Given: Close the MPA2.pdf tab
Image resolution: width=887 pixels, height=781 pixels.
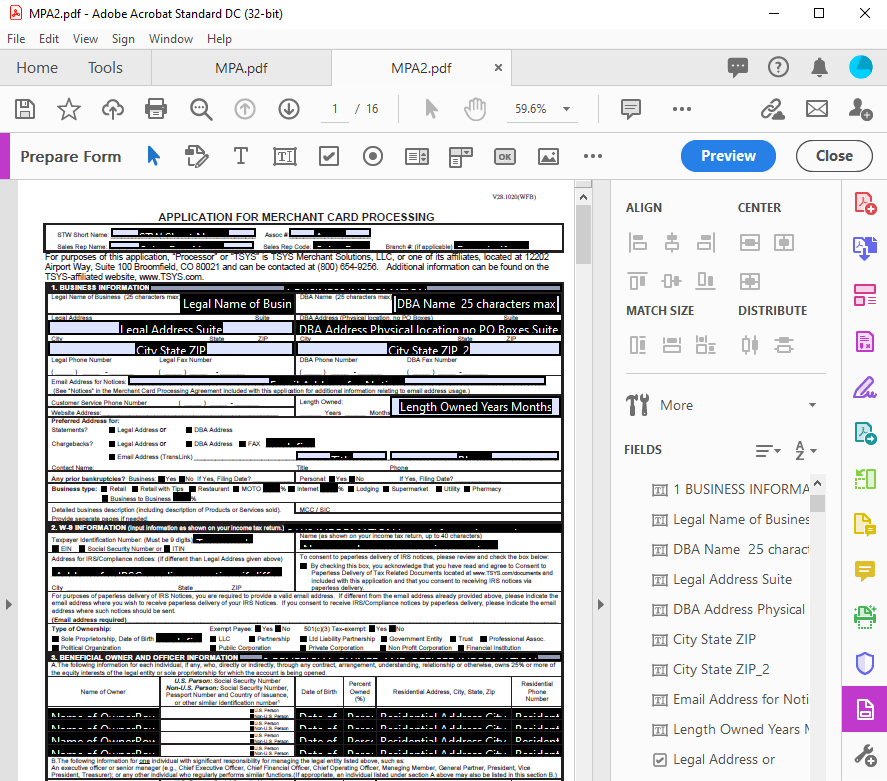Looking at the screenshot, I should 498,68.
